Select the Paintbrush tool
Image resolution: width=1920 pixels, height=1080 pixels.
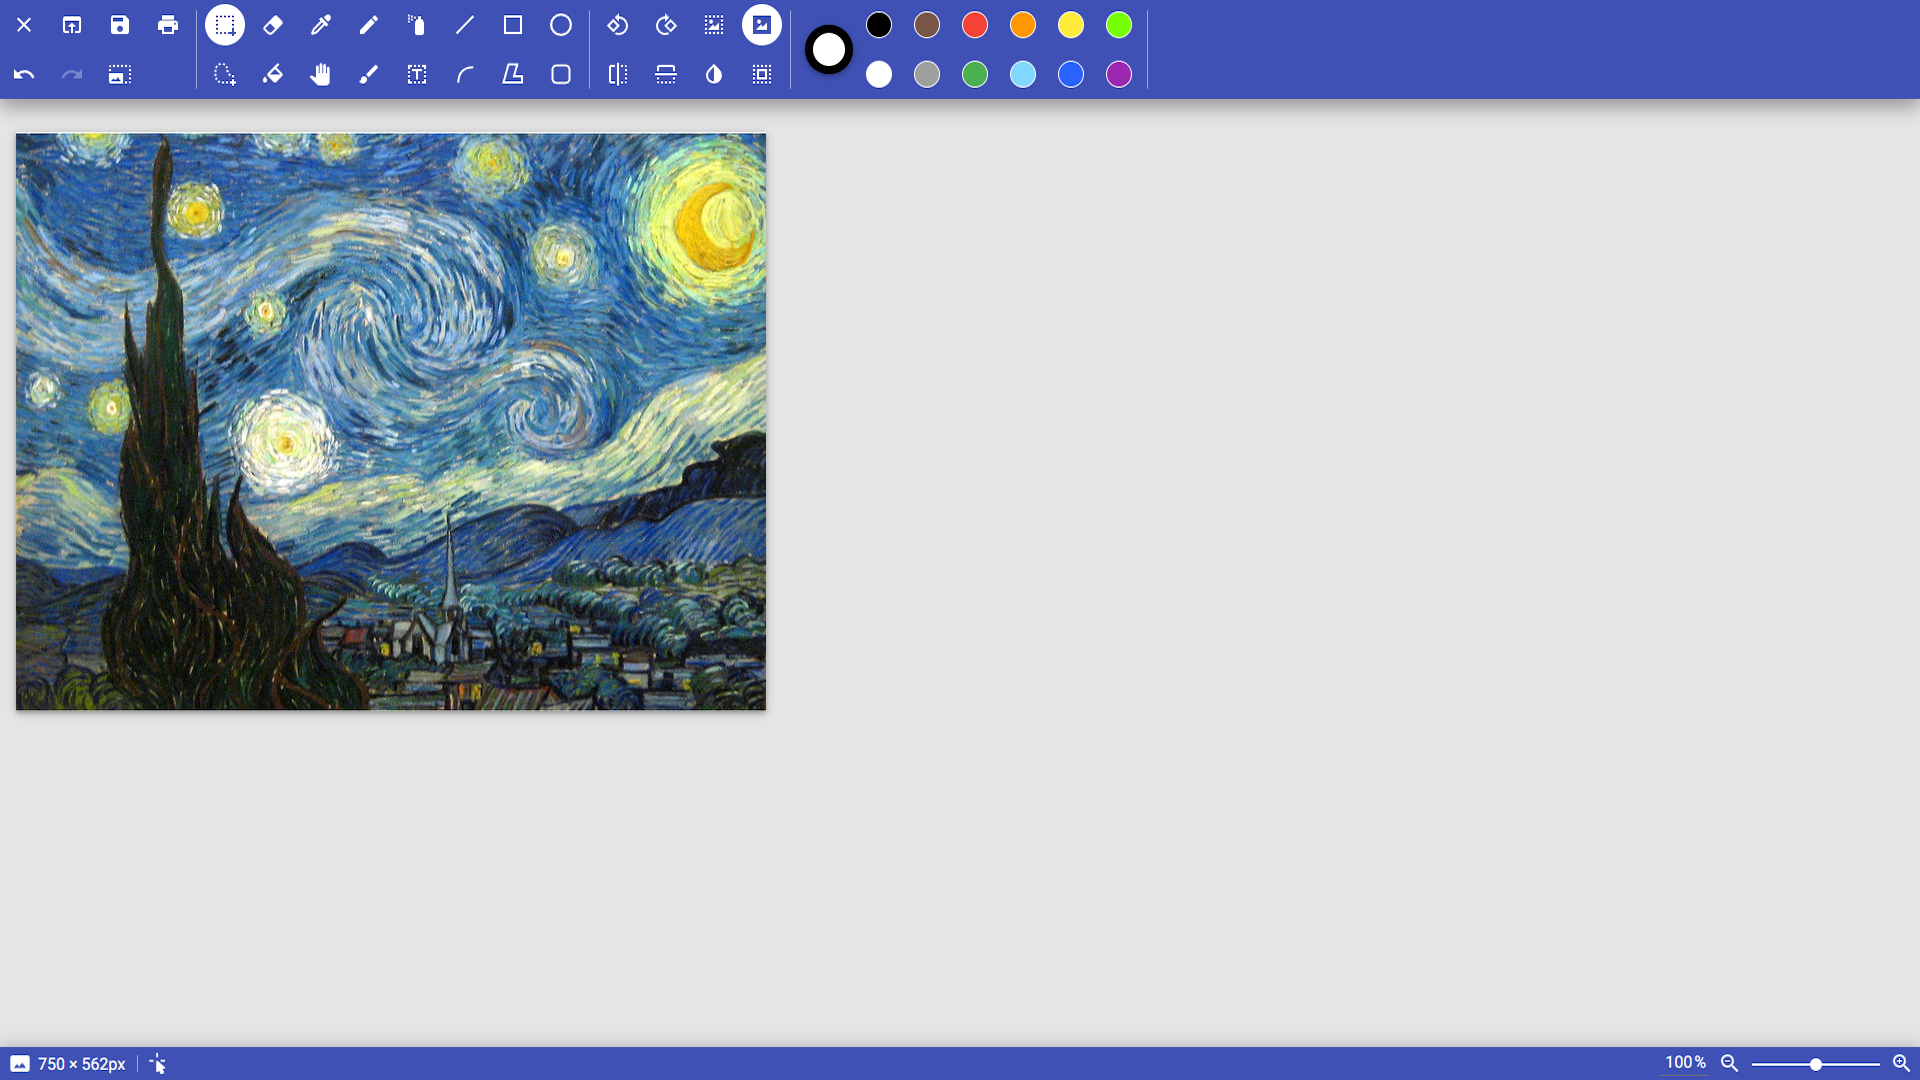369,74
